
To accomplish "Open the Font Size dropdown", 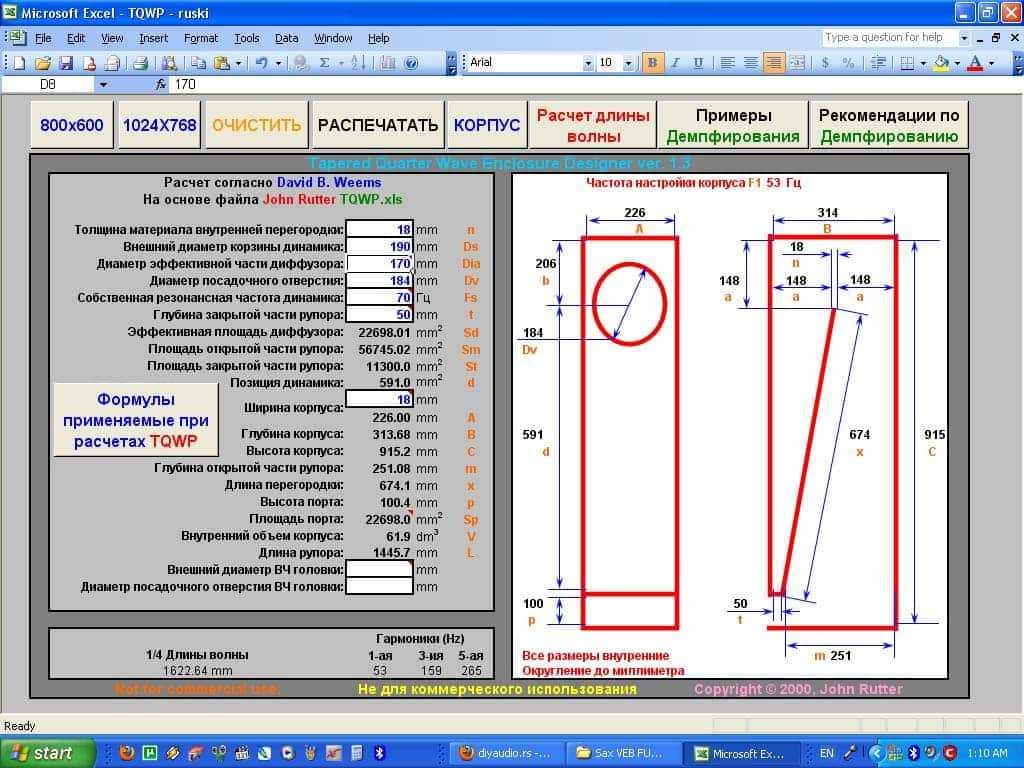I will click(x=628, y=63).
